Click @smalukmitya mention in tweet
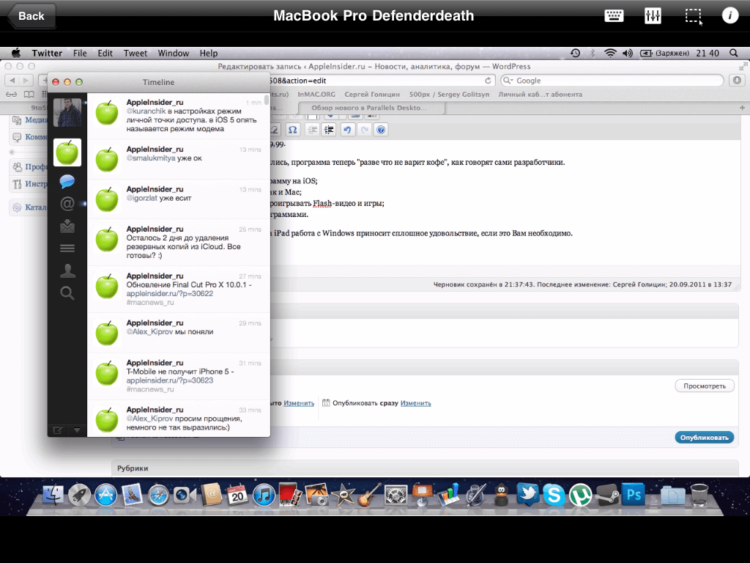The height and width of the screenshot is (563, 750). click(x=151, y=158)
